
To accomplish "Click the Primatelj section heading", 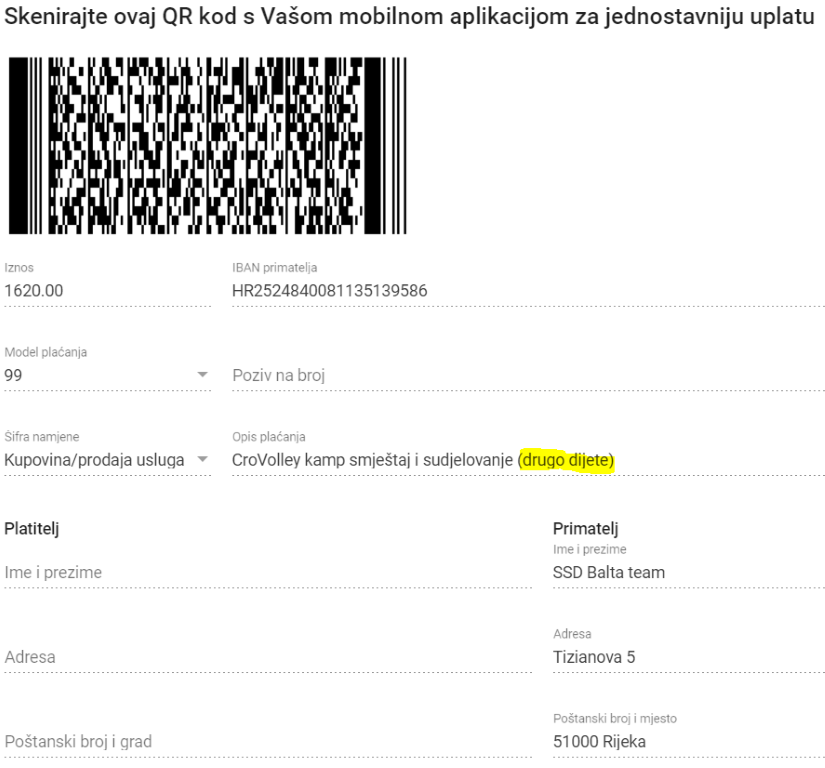I will (586, 529).
